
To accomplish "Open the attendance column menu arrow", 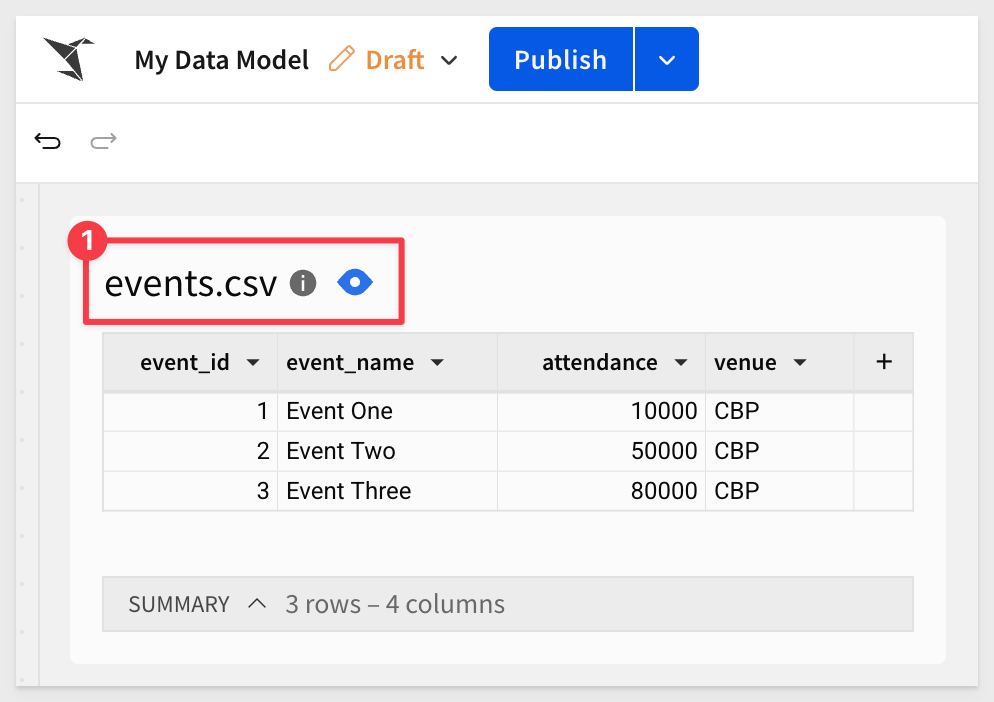I will (x=681, y=363).
